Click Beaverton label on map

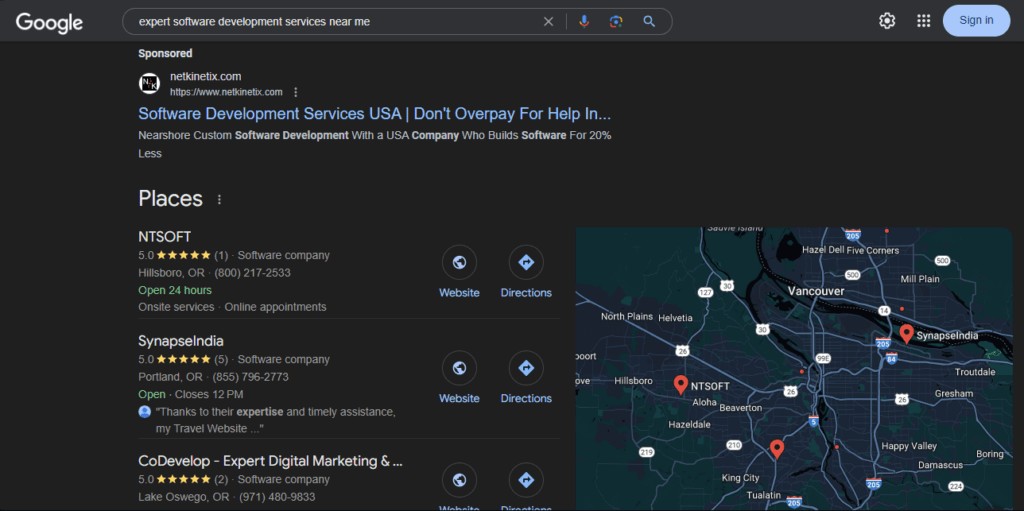click(741, 408)
